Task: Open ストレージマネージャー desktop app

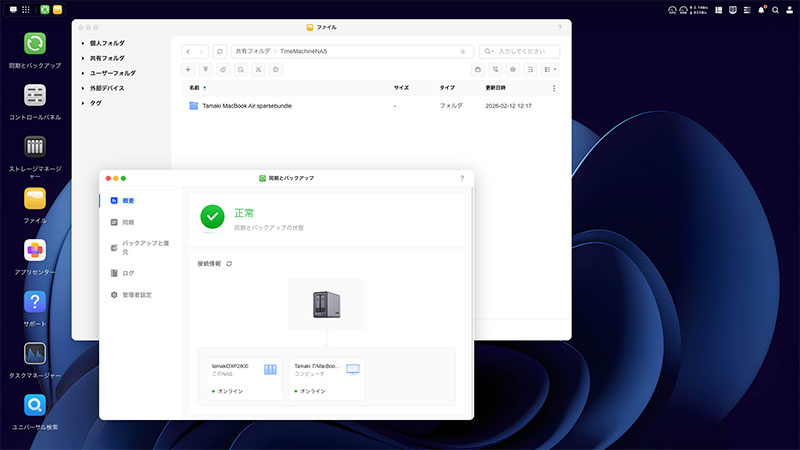Action: 35,148
